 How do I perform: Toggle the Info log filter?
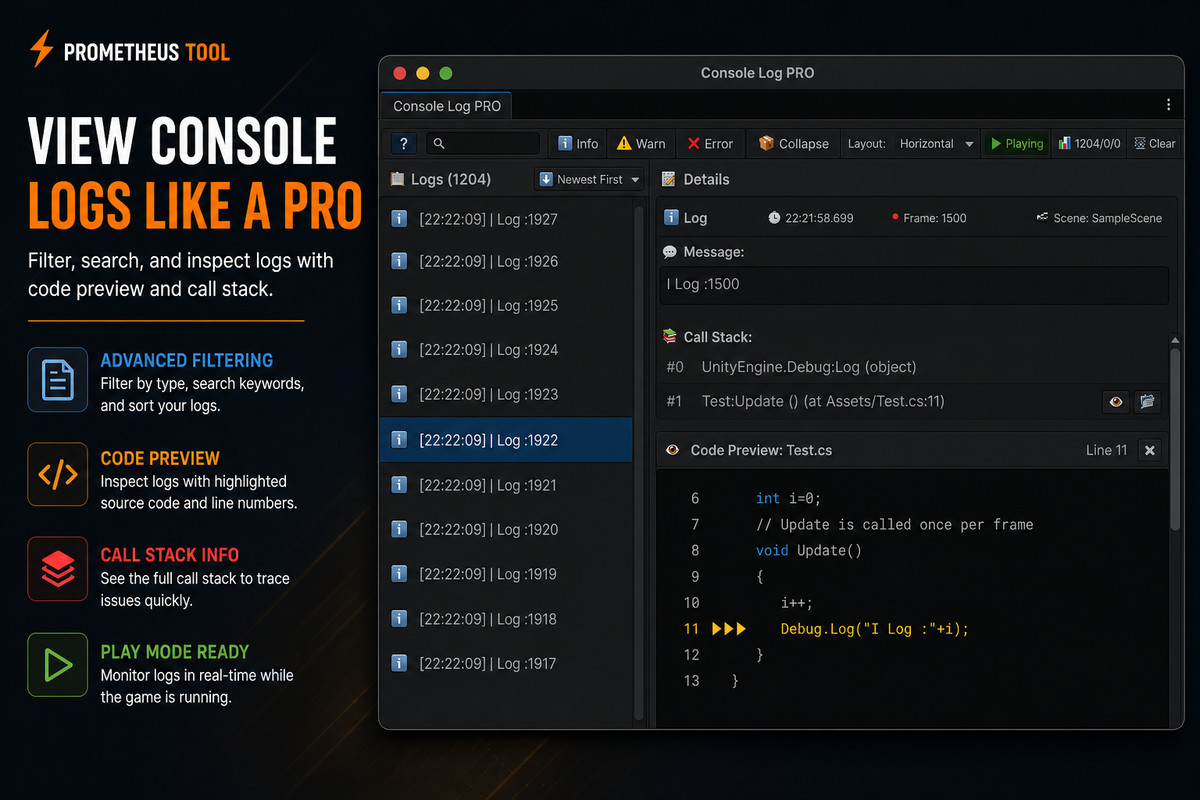[578, 144]
